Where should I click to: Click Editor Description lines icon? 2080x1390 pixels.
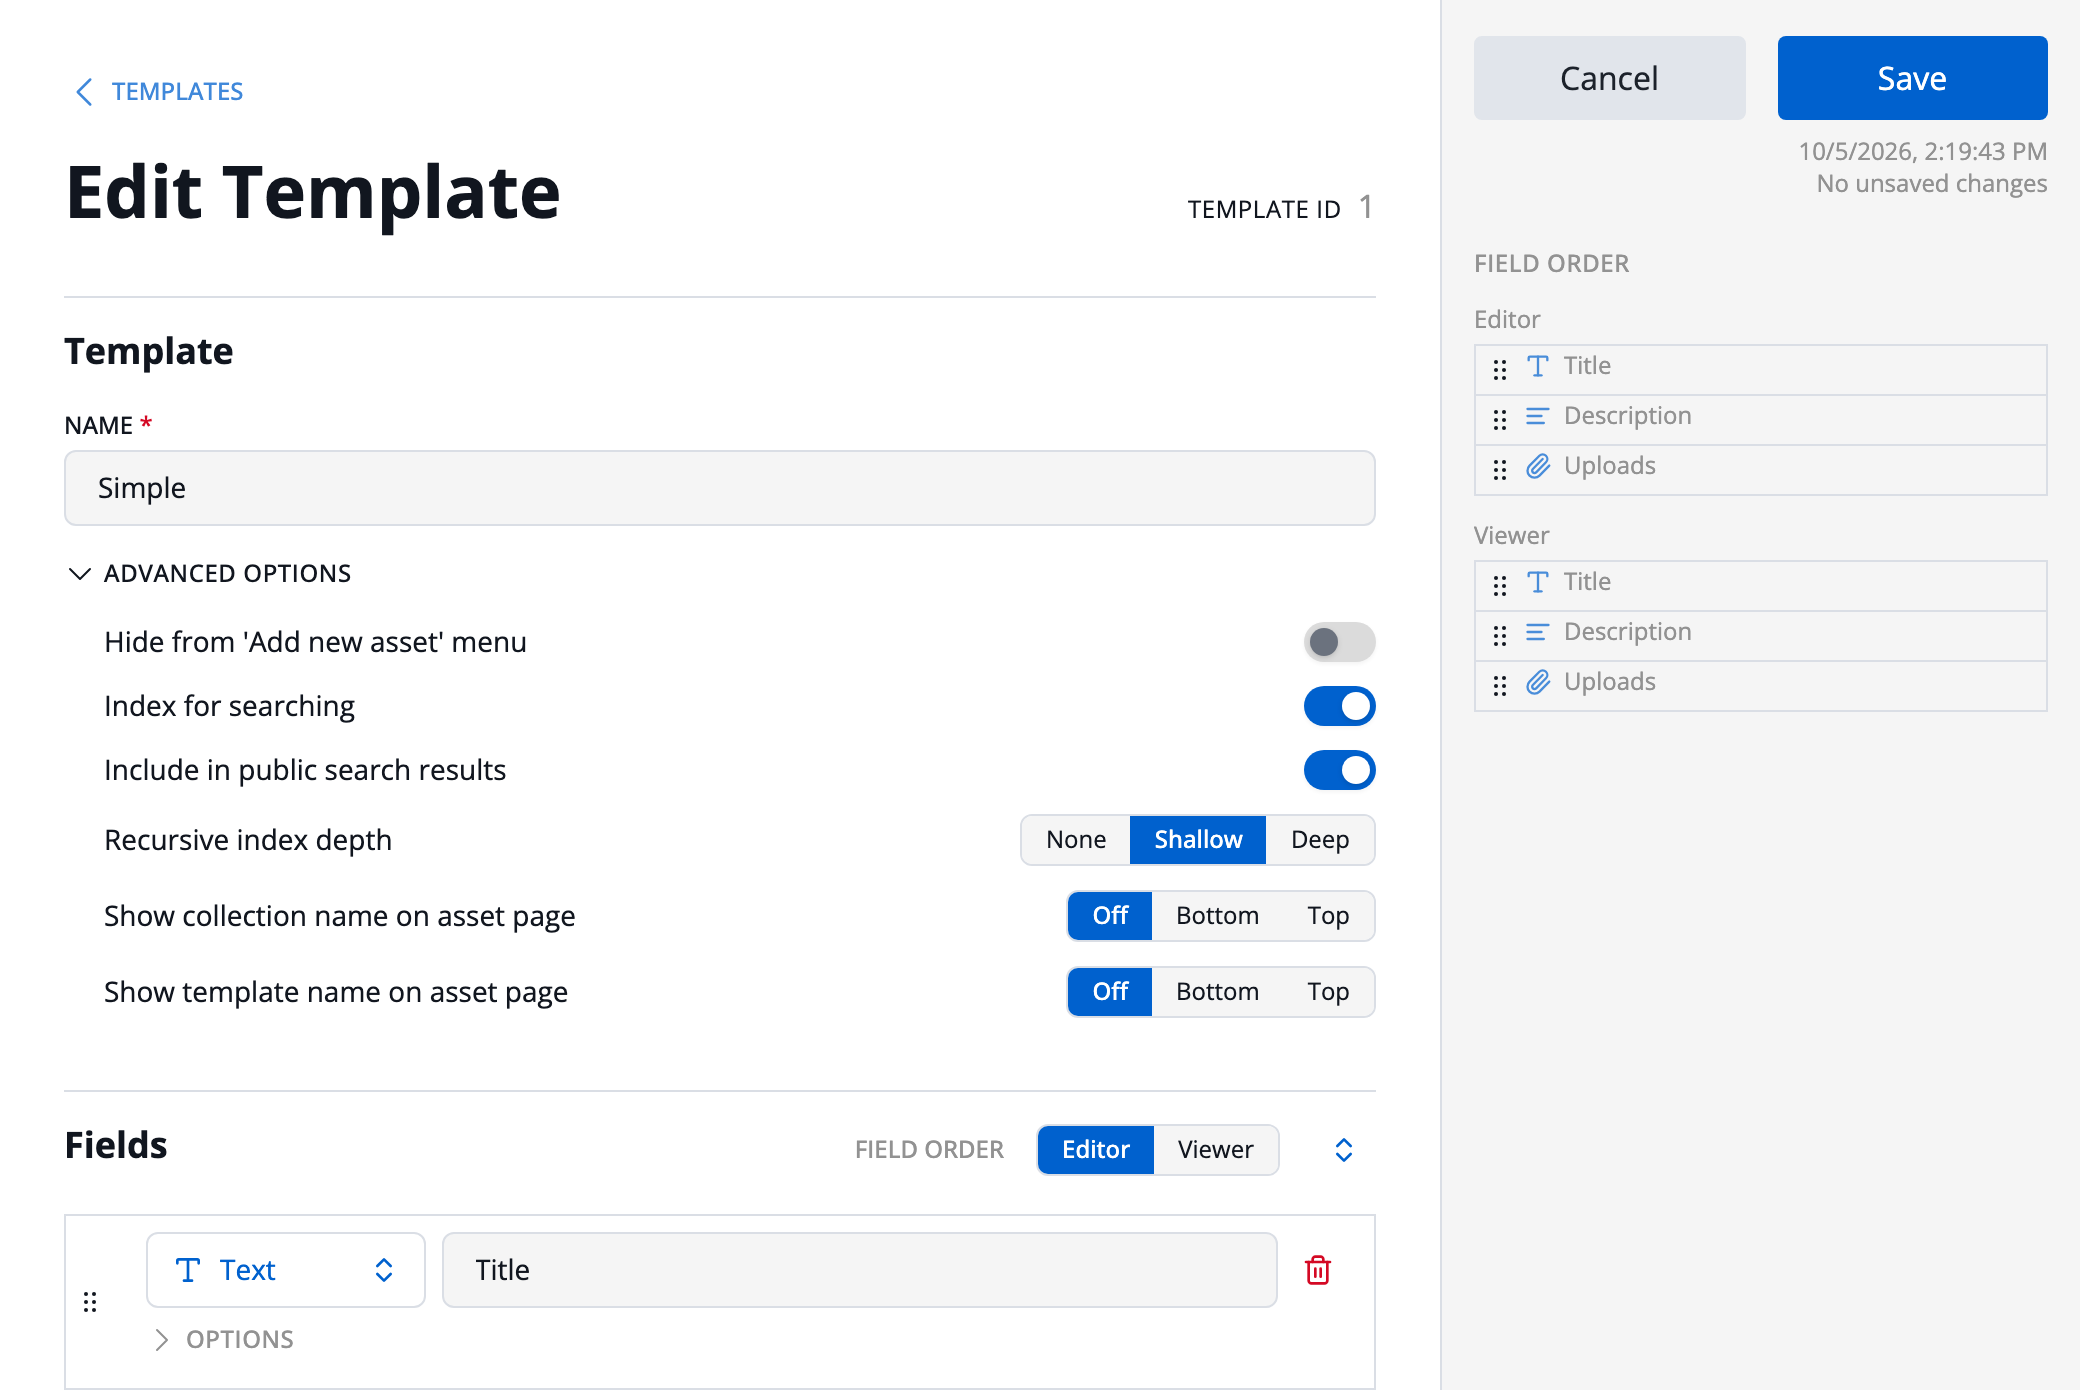tap(1538, 416)
